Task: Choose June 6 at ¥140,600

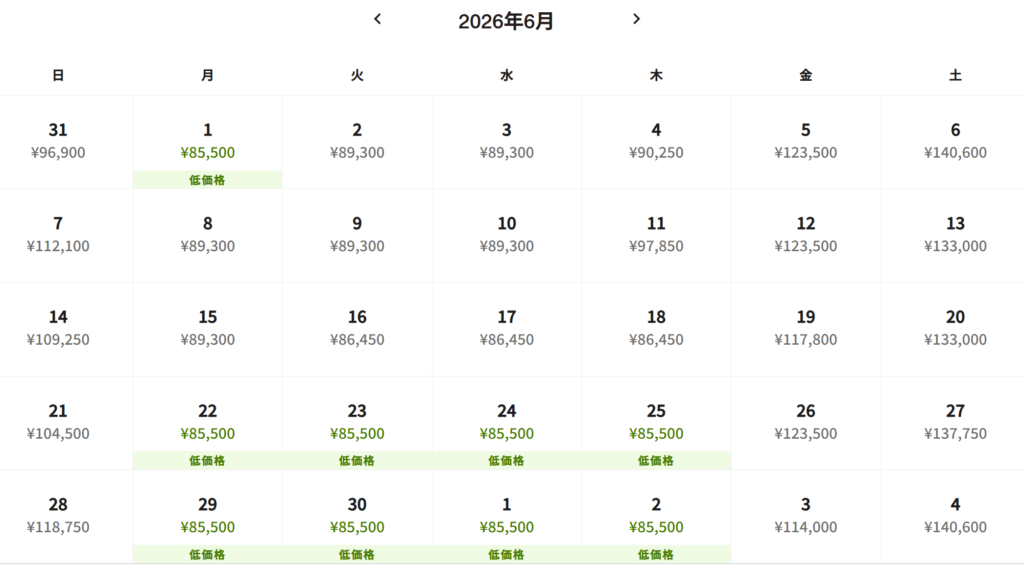Action: (955, 141)
